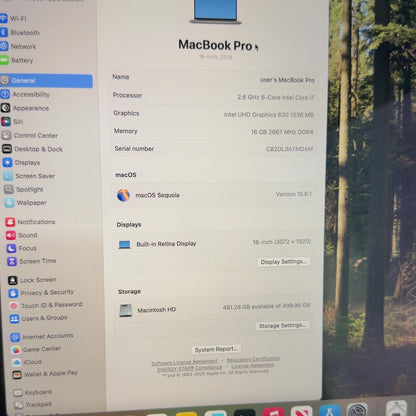Select Sound in the sidebar
The width and height of the screenshot is (416, 416).
click(22, 235)
